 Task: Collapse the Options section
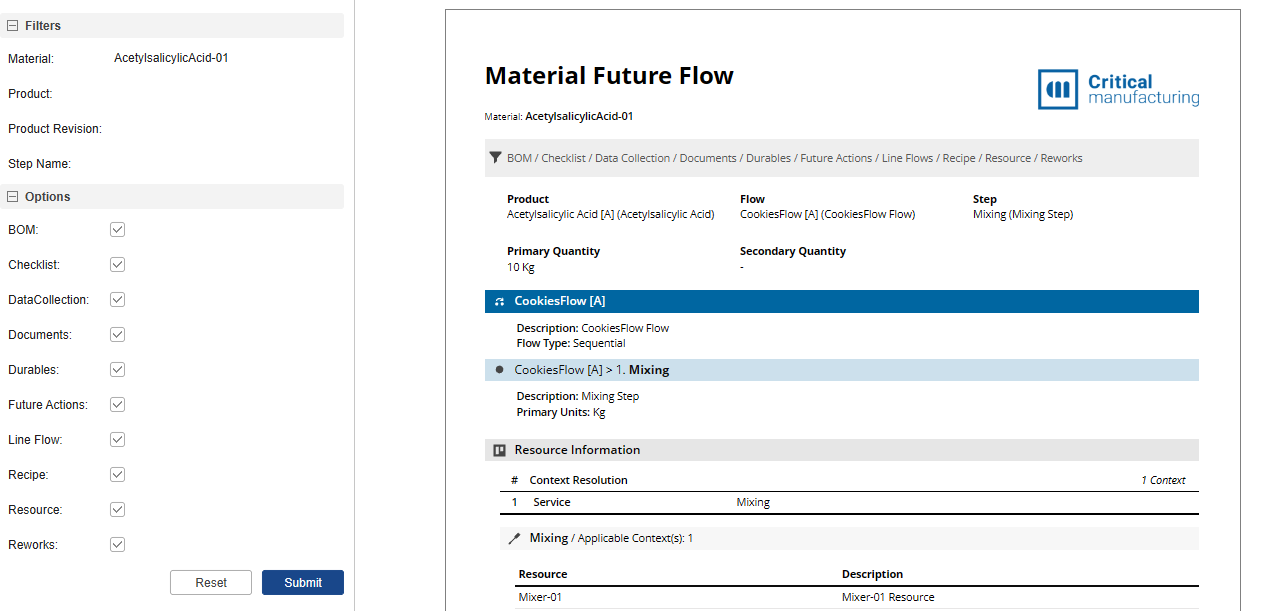coord(11,196)
